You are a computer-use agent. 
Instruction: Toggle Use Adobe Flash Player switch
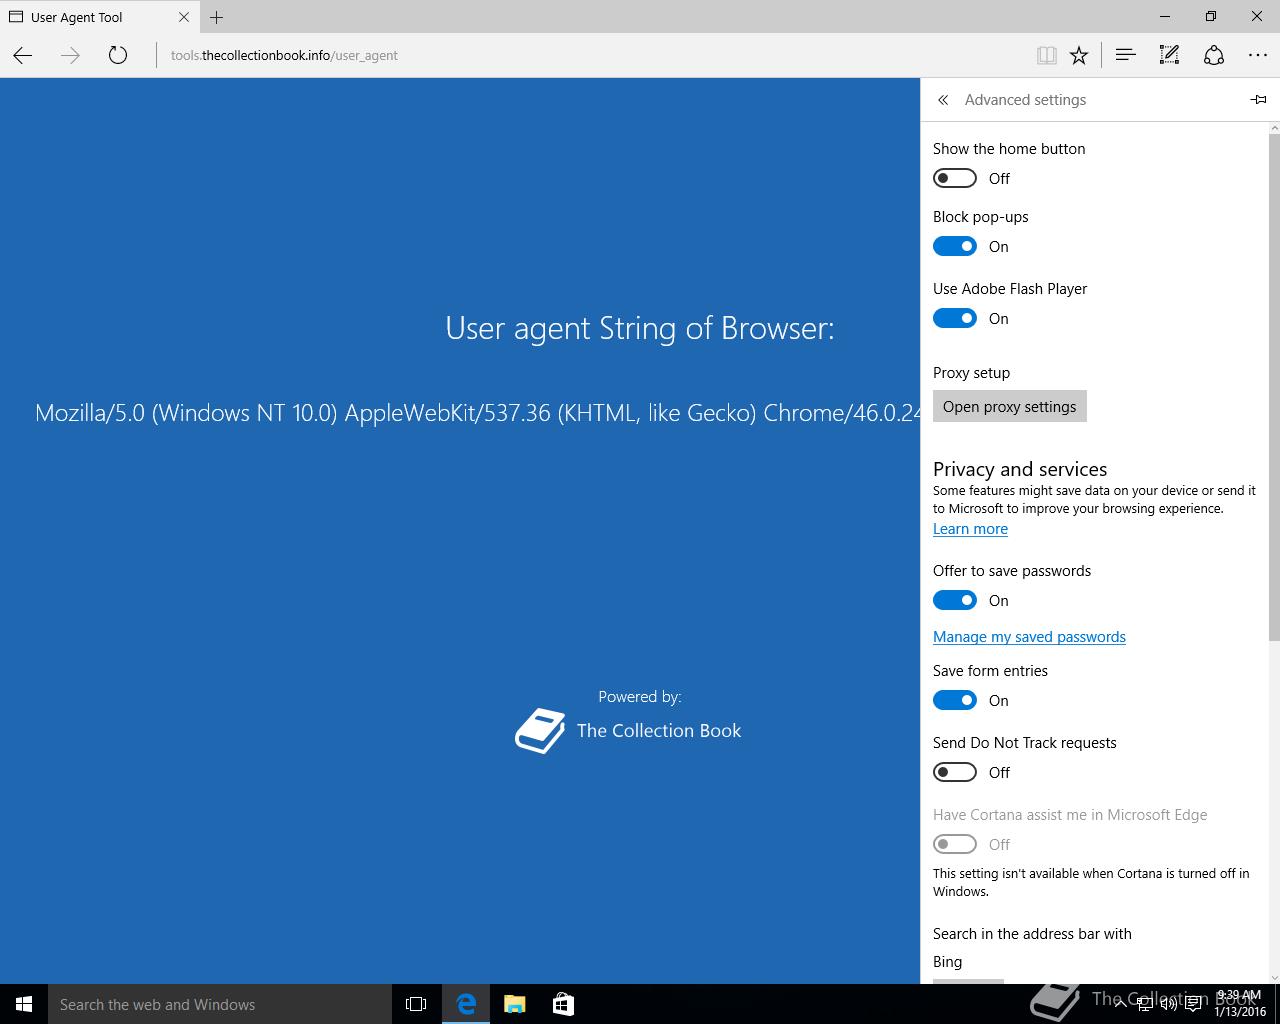pyautogui.click(x=955, y=318)
